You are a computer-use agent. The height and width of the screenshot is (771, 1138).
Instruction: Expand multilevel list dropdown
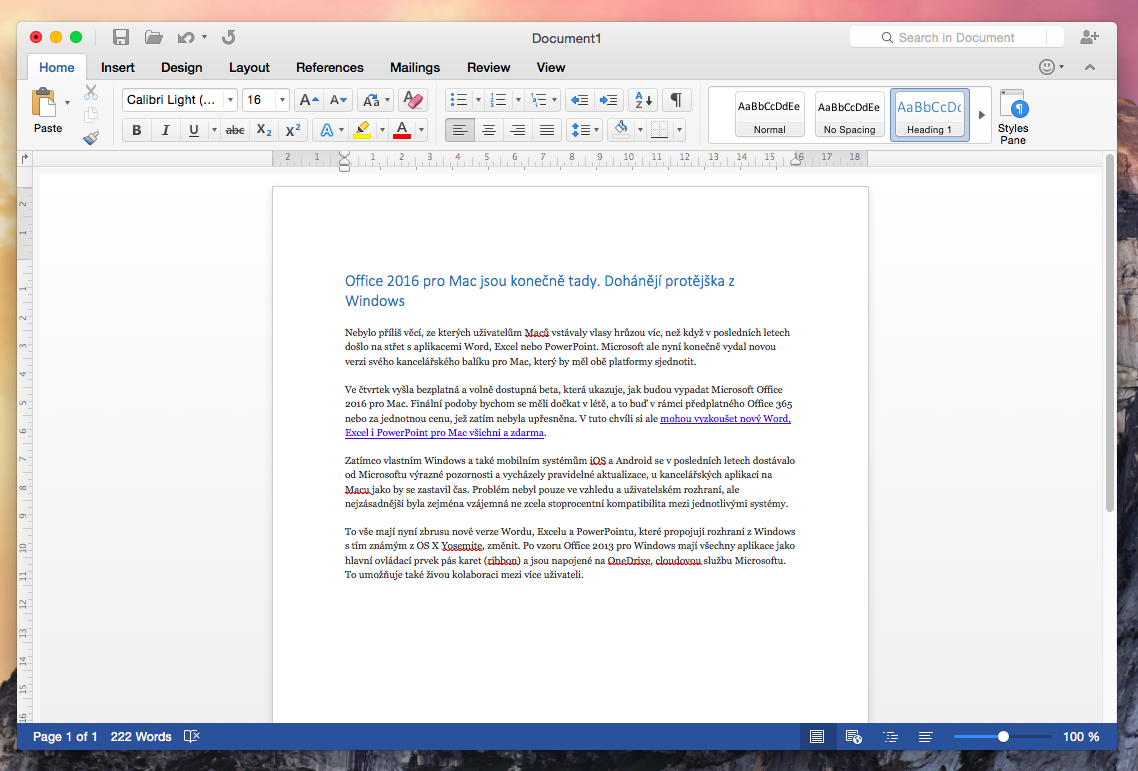pos(555,99)
